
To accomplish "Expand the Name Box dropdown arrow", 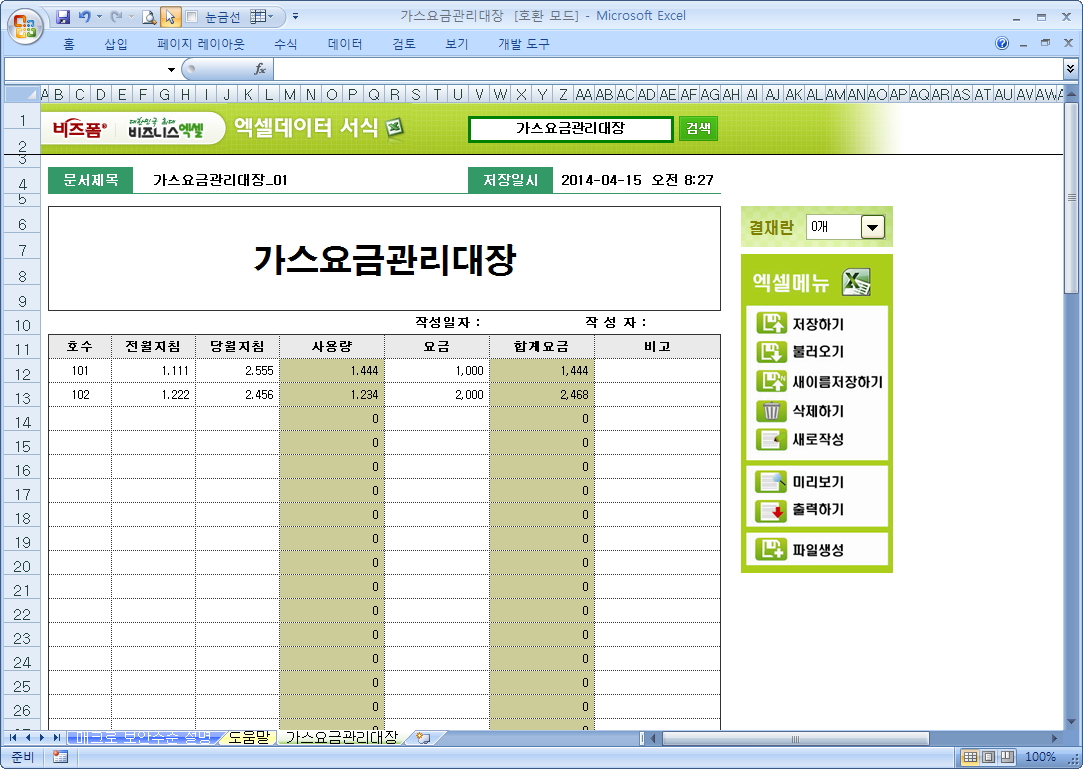I will (x=171, y=70).
